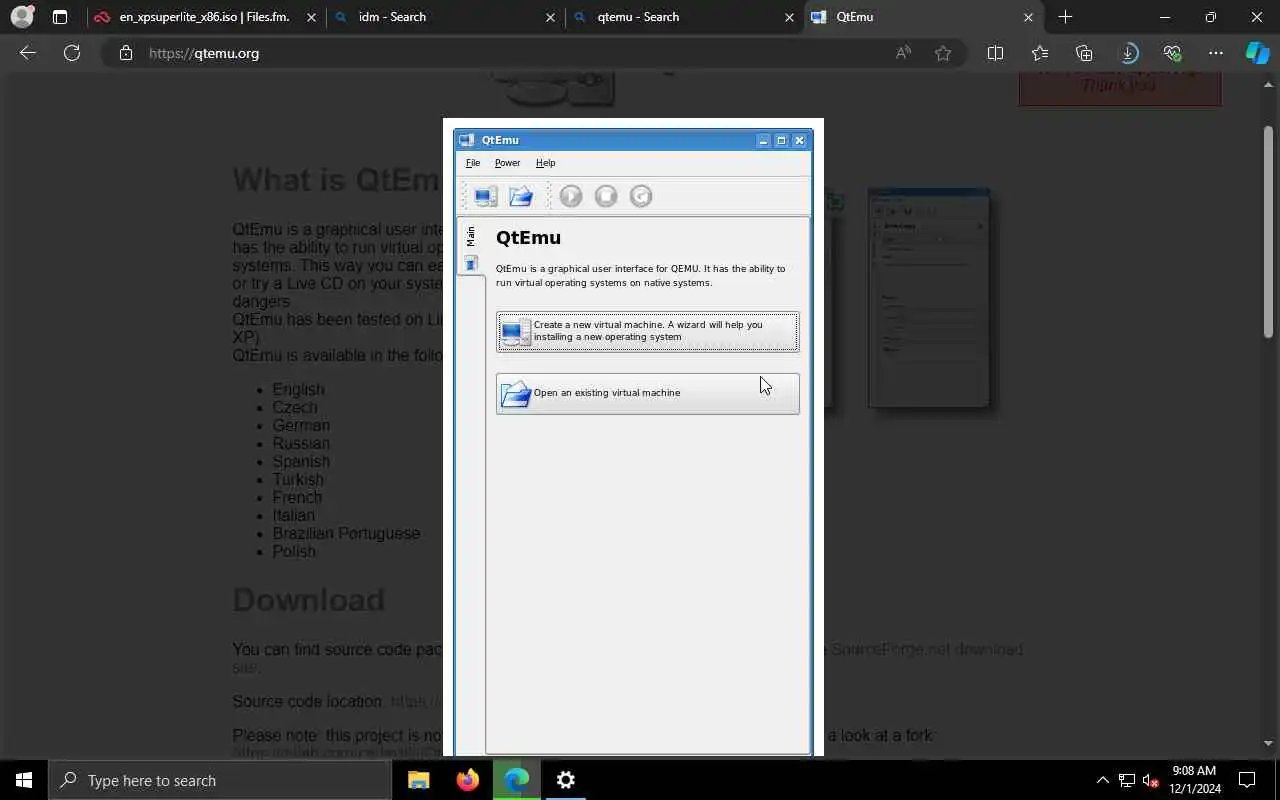Open the Favorites list
This screenshot has width=1280, height=800.
[x=1040, y=53]
